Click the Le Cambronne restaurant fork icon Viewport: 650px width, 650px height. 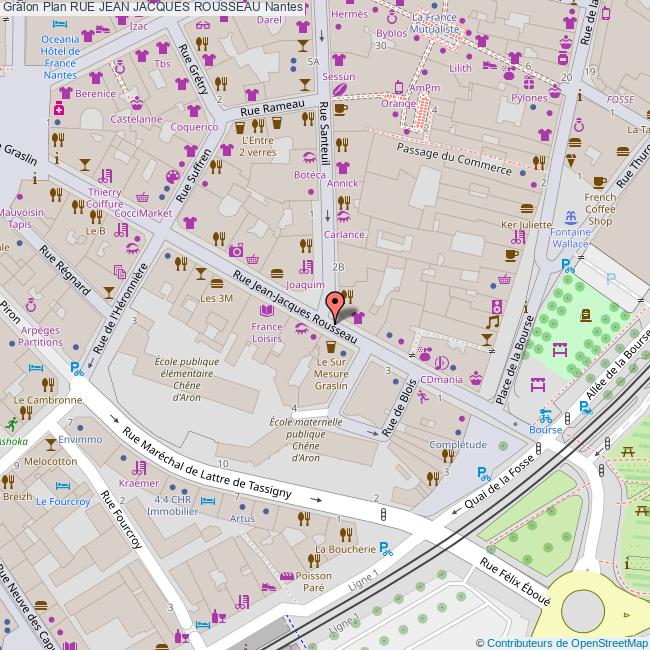click(48, 385)
